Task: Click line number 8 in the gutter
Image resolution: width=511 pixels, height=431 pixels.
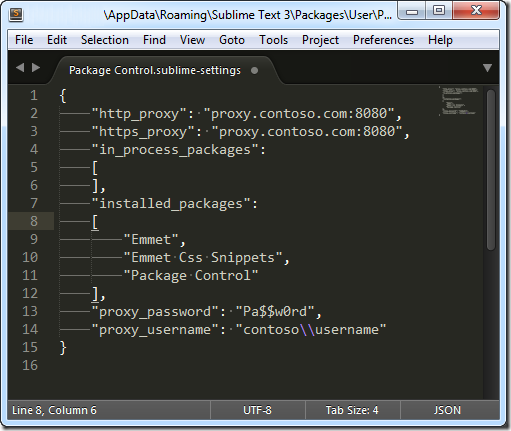Action: coord(34,221)
